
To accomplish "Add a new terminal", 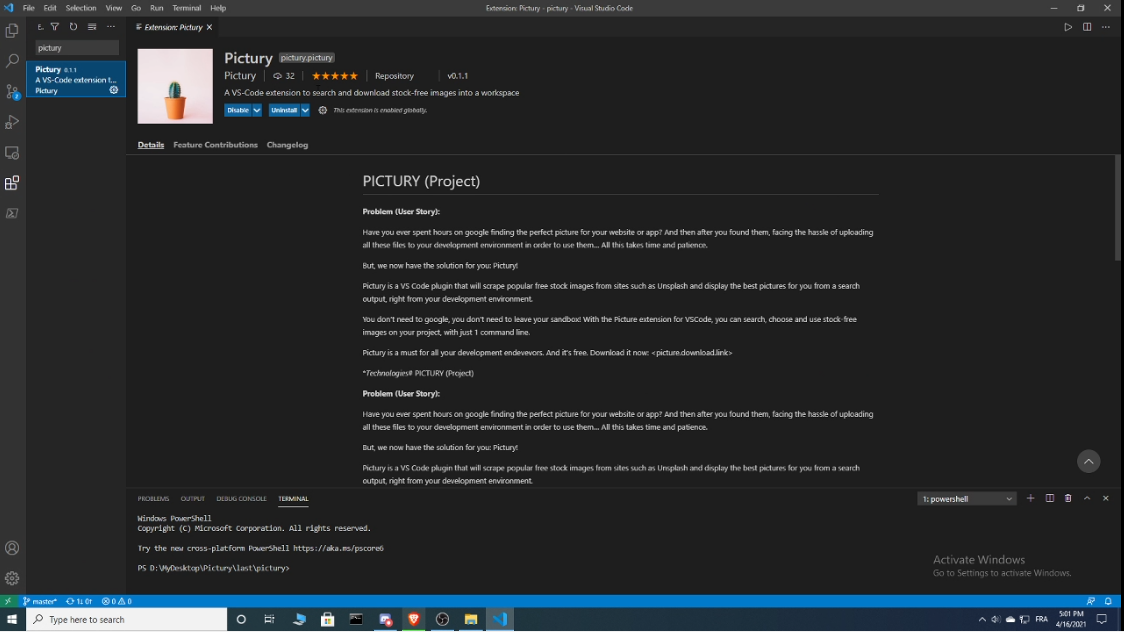I will pos(1031,498).
